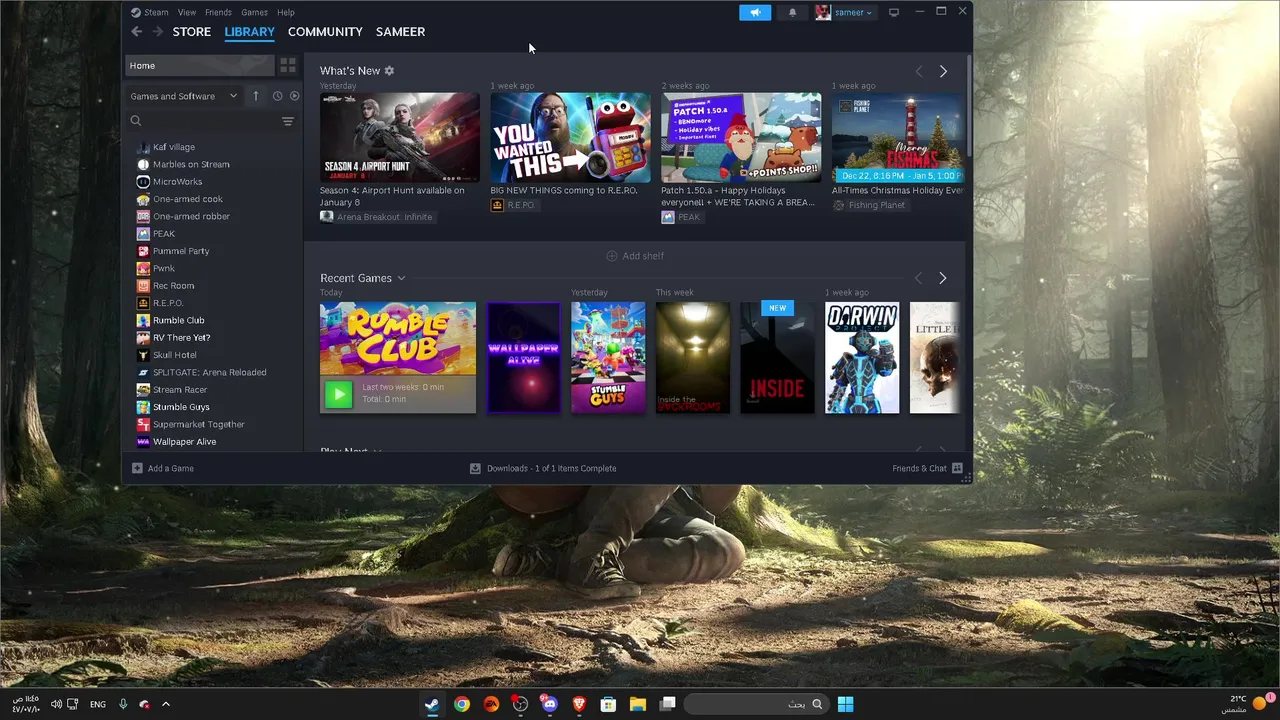Open Inside the Backrooms game cover

tap(693, 357)
